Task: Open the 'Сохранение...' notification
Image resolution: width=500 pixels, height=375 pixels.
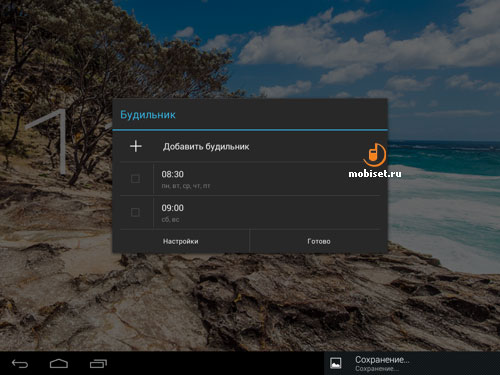Action: [x=412, y=363]
